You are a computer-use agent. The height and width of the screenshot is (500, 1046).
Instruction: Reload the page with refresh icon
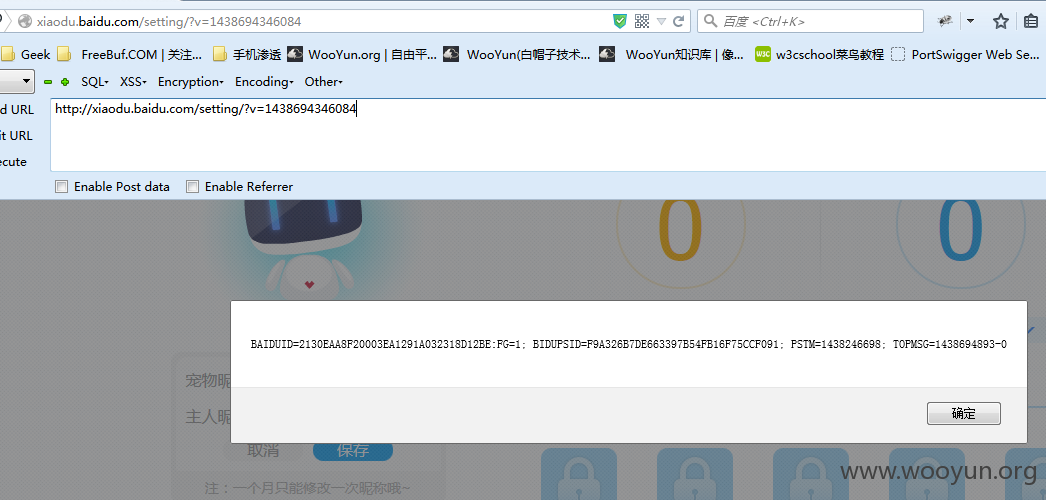tap(678, 21)
